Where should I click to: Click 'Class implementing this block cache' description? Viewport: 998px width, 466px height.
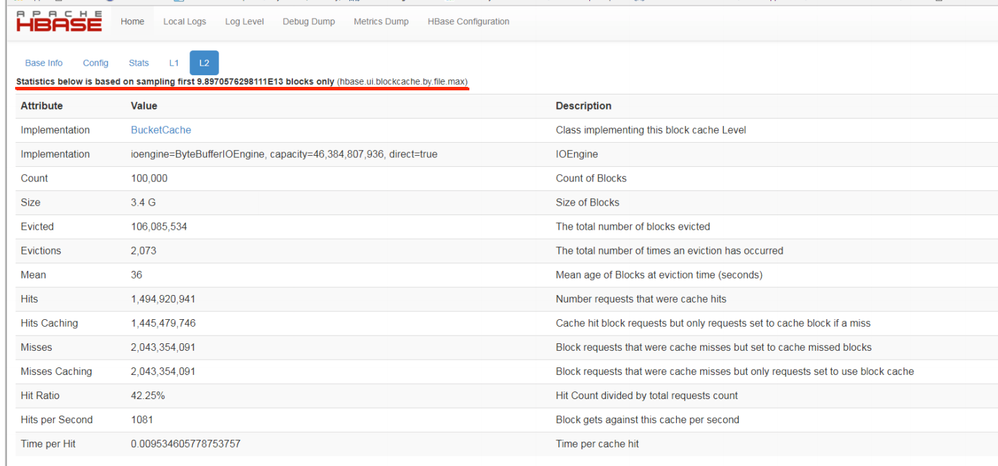[x=651, y=130]
